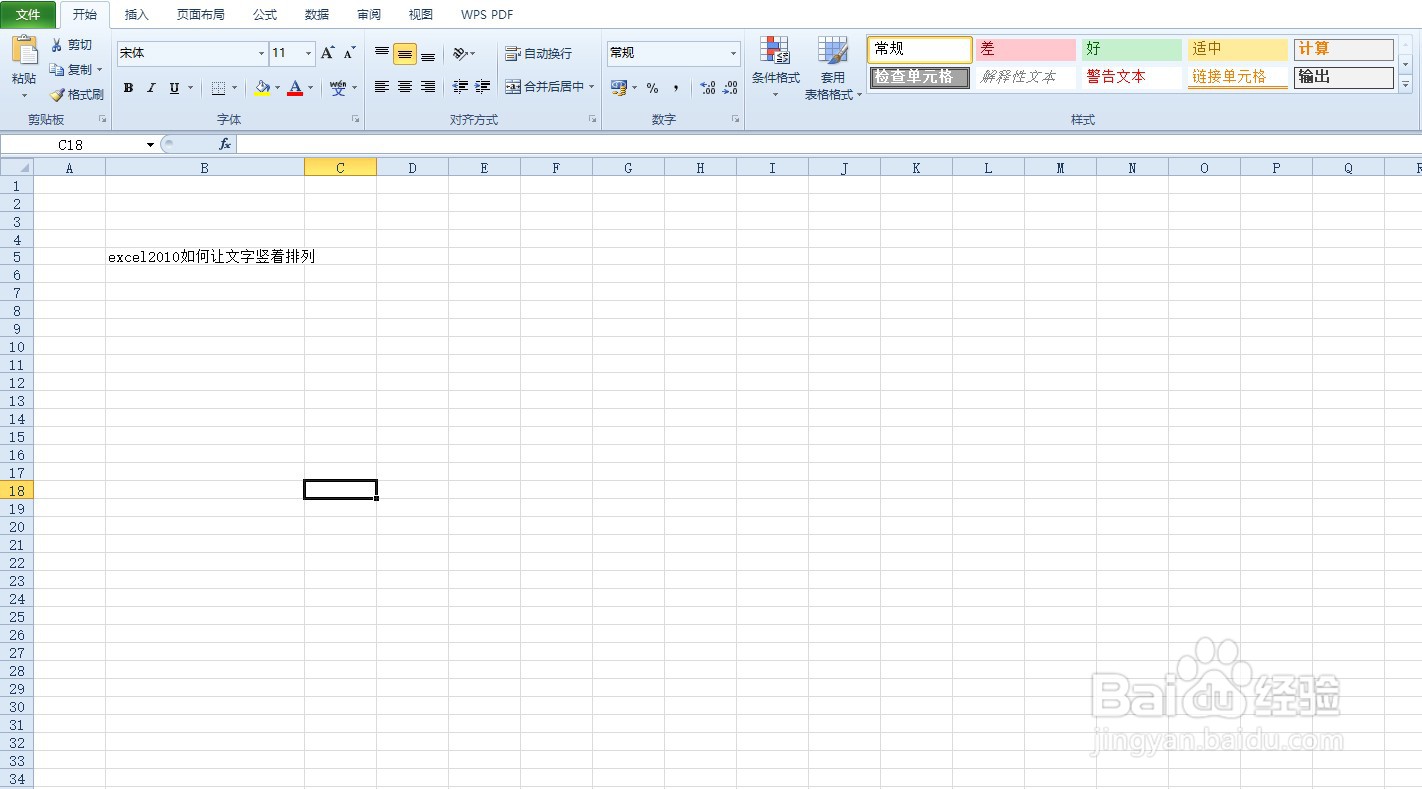This screenshot has height=789, width=1422.
Task: Switch to the 公式 ribbon tab
Action: tap(264, 14)
